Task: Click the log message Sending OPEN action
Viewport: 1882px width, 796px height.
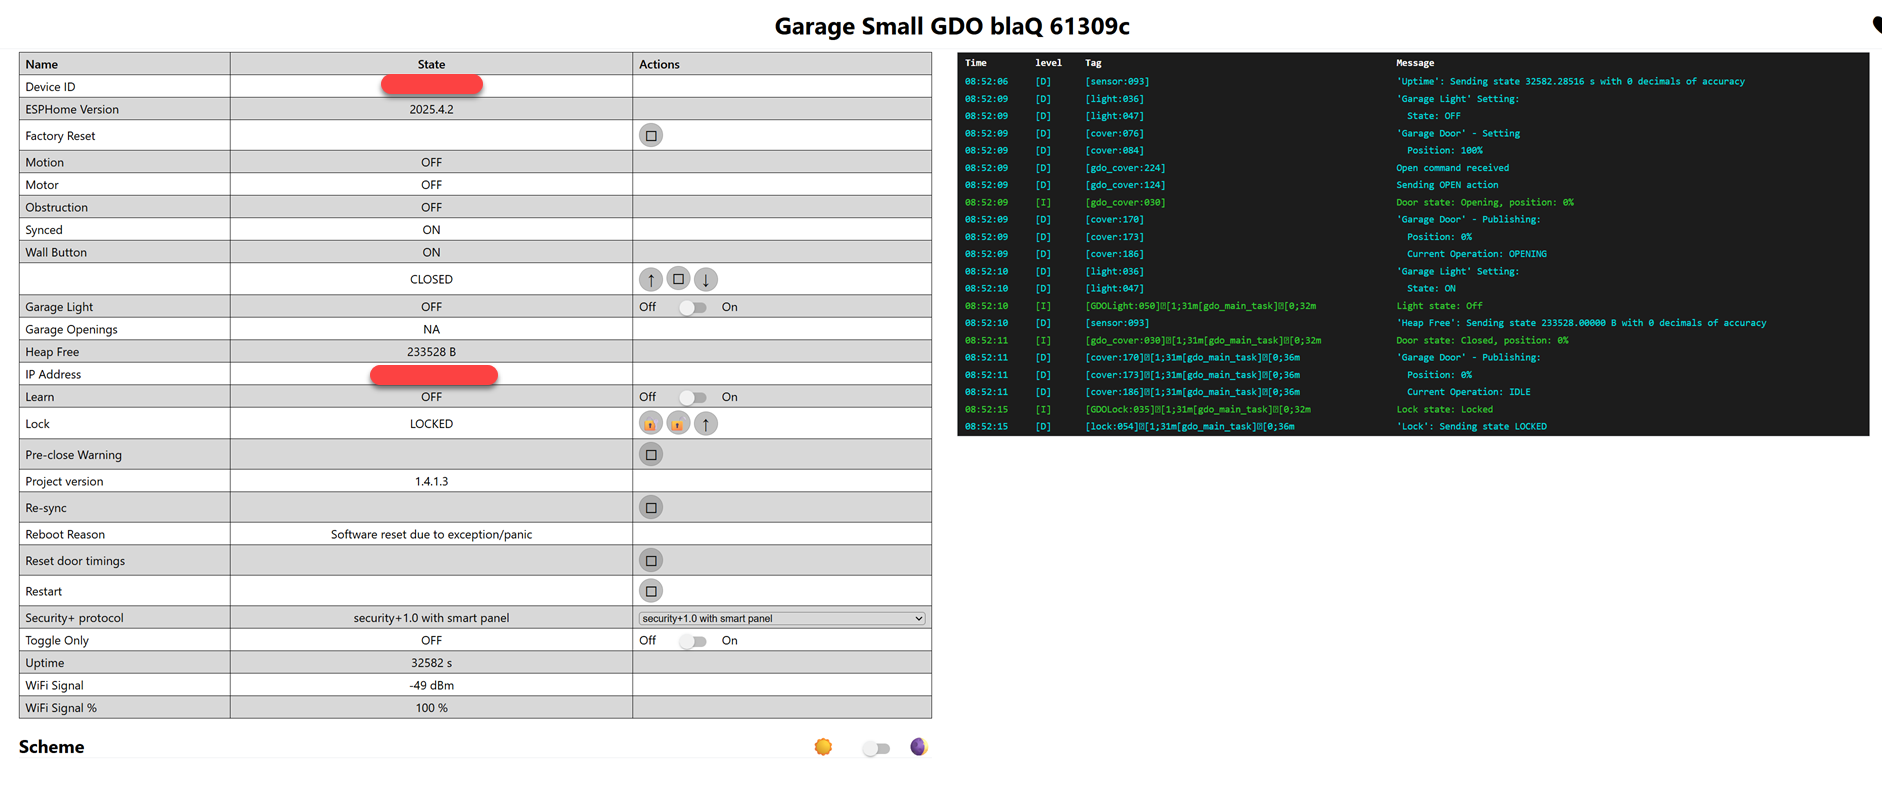Action: pos(1447,185)
